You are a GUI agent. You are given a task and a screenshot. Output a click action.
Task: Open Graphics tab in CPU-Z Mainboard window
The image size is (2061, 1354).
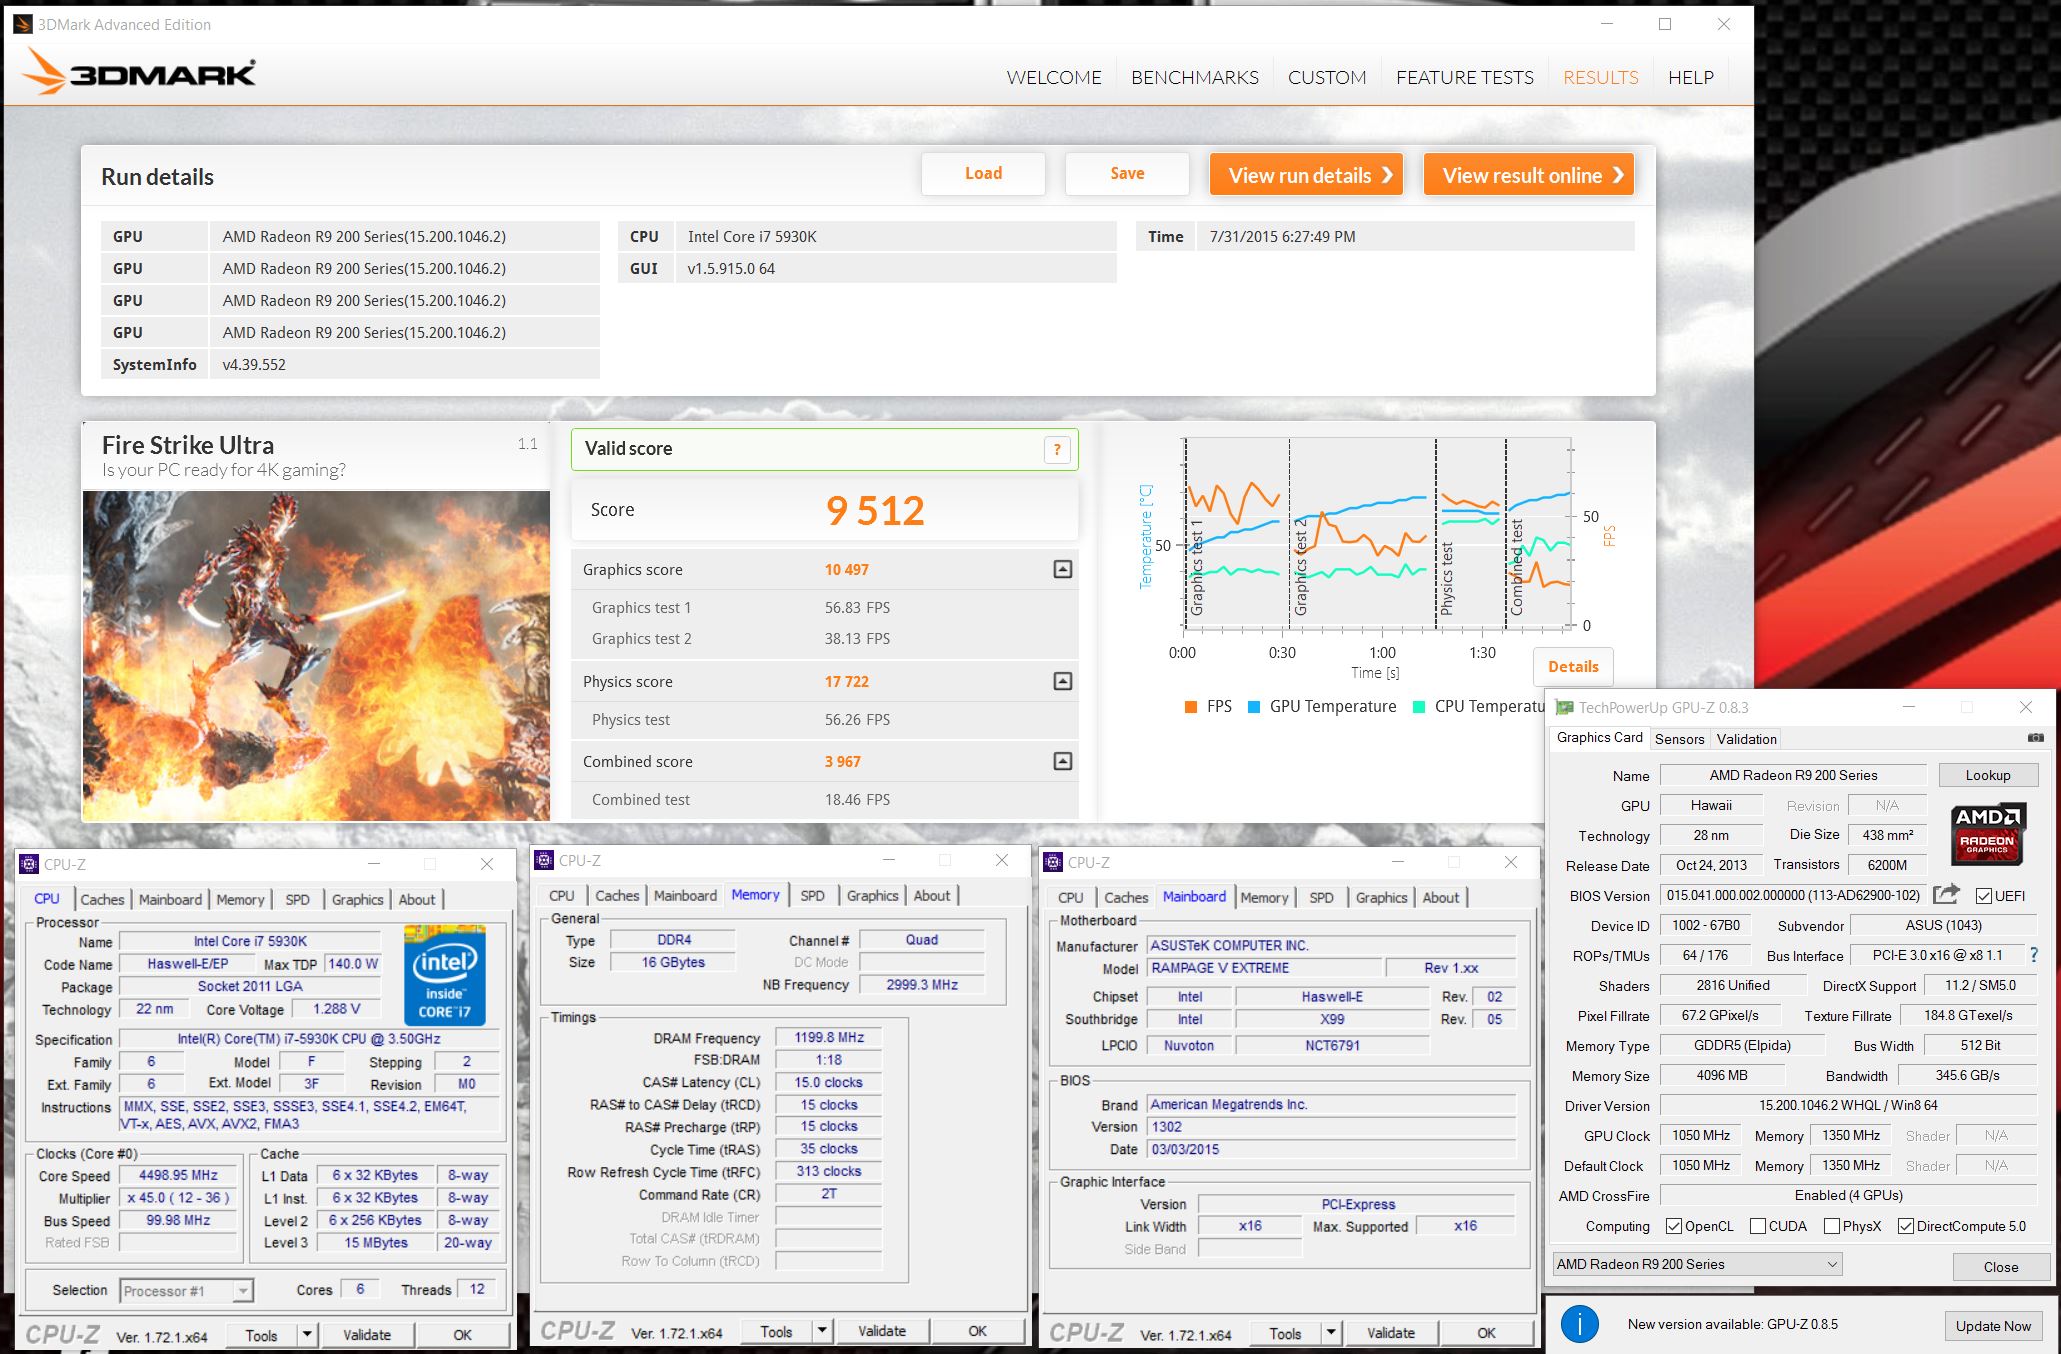coord(1381,897)
